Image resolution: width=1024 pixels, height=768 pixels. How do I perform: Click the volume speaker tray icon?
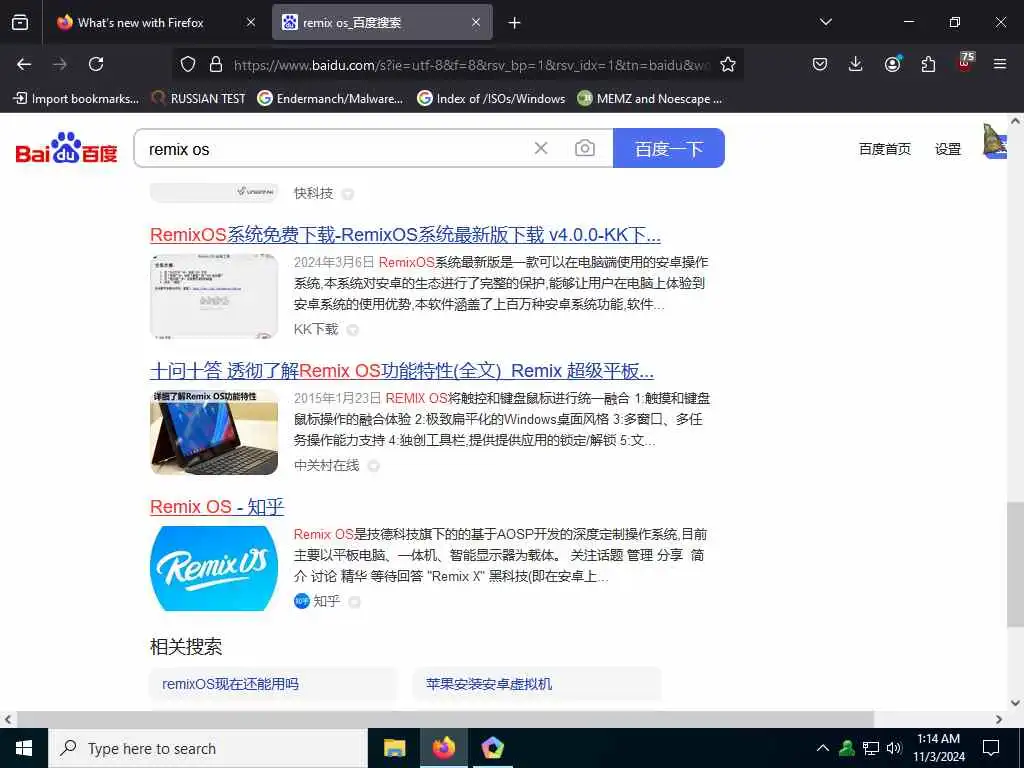[894, 748]
